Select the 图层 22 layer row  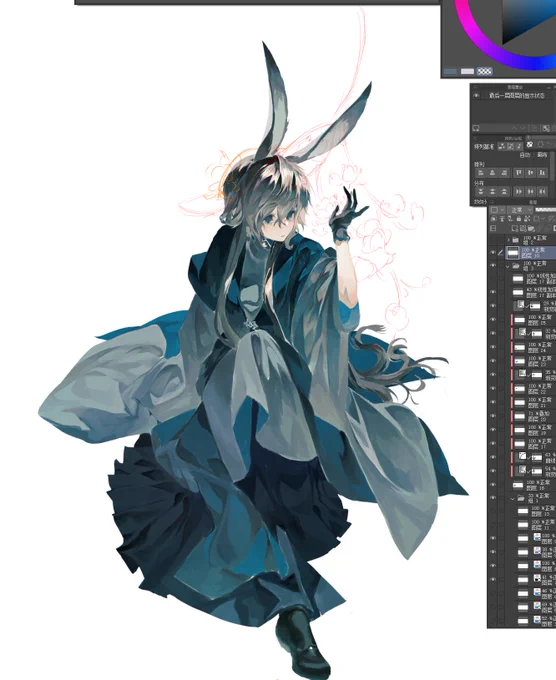coord(533,389)
